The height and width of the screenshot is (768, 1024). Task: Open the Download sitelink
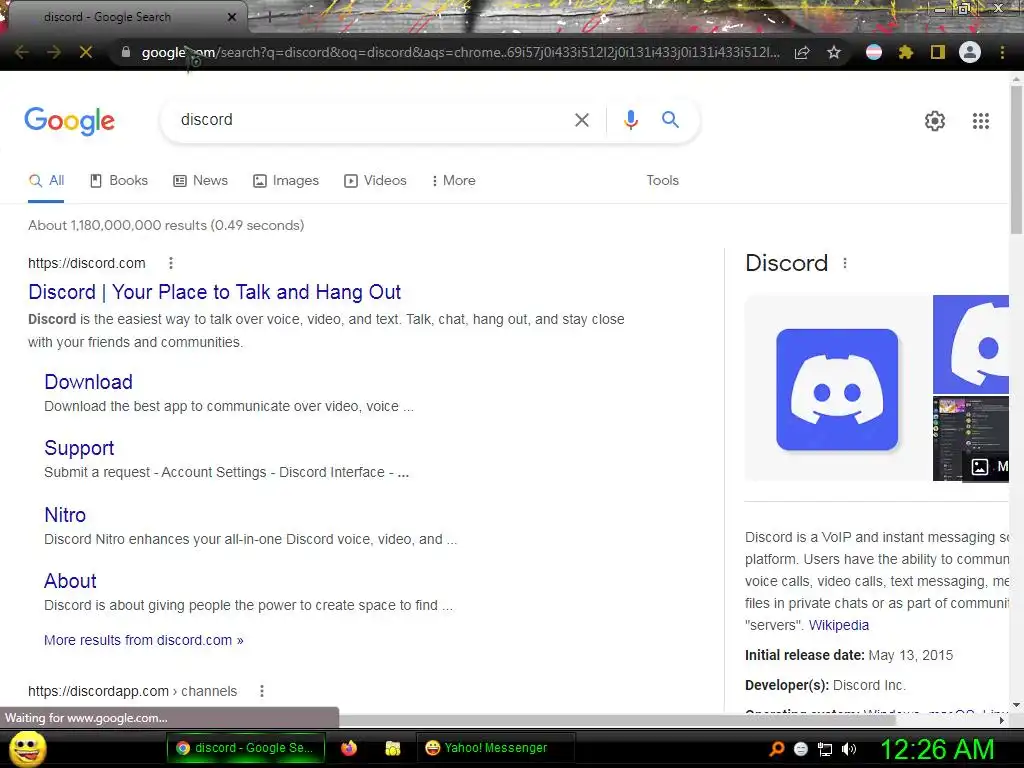click(88, 382)
